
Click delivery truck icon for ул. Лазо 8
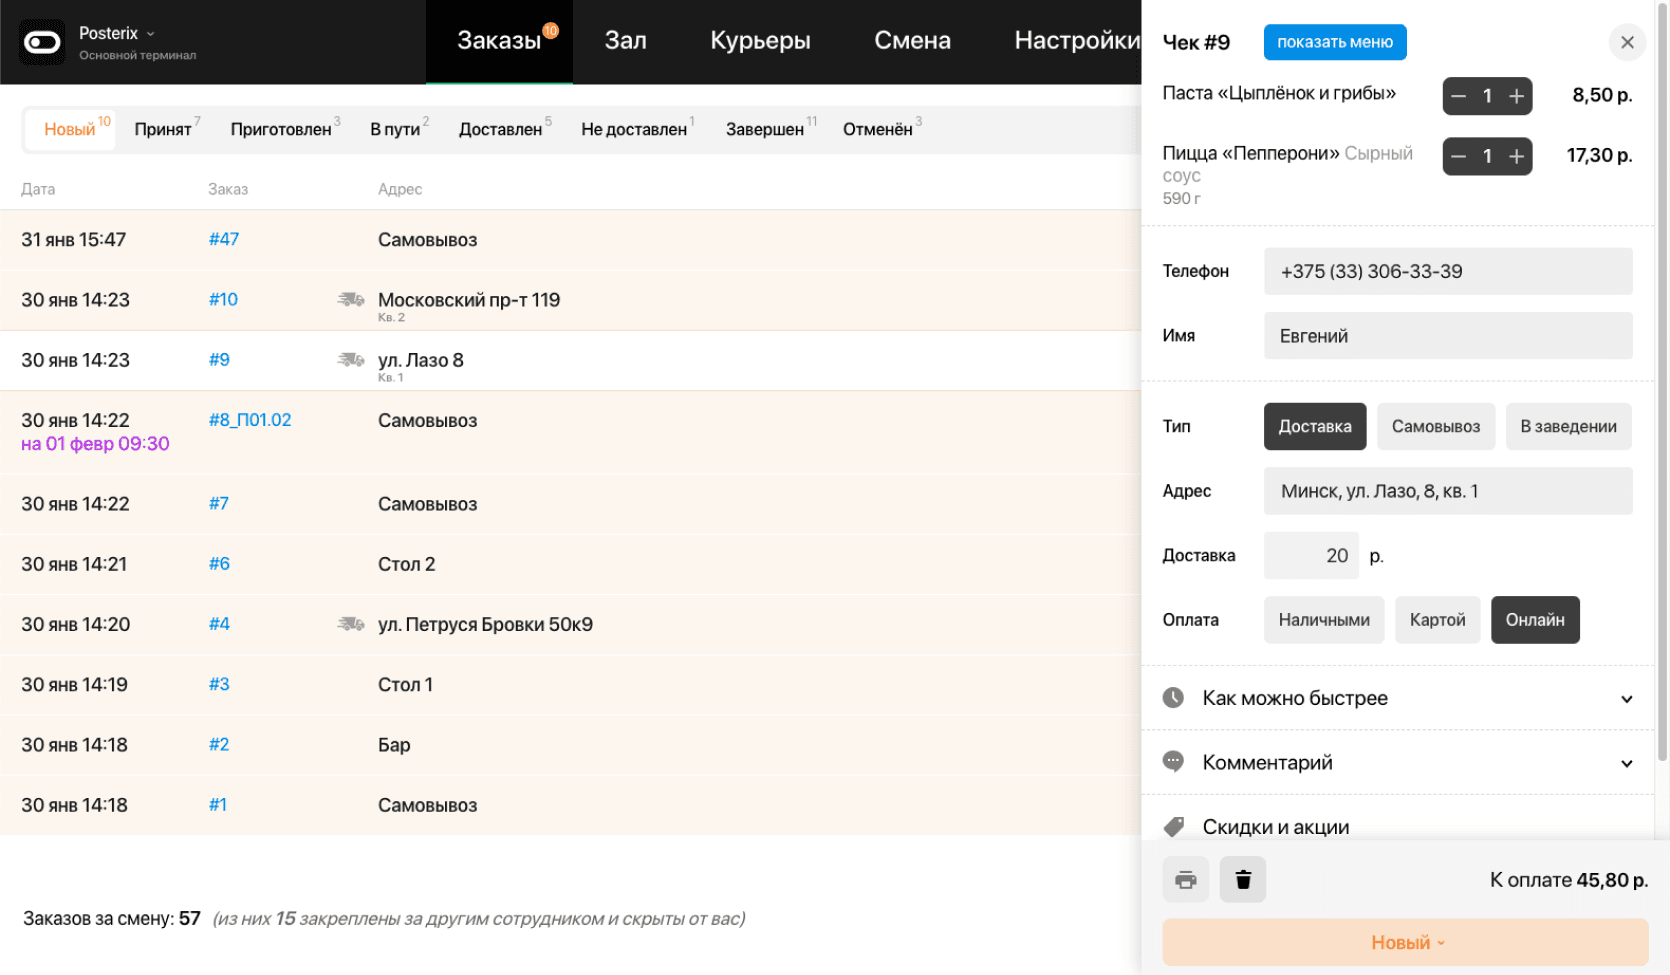coord(351,359)
